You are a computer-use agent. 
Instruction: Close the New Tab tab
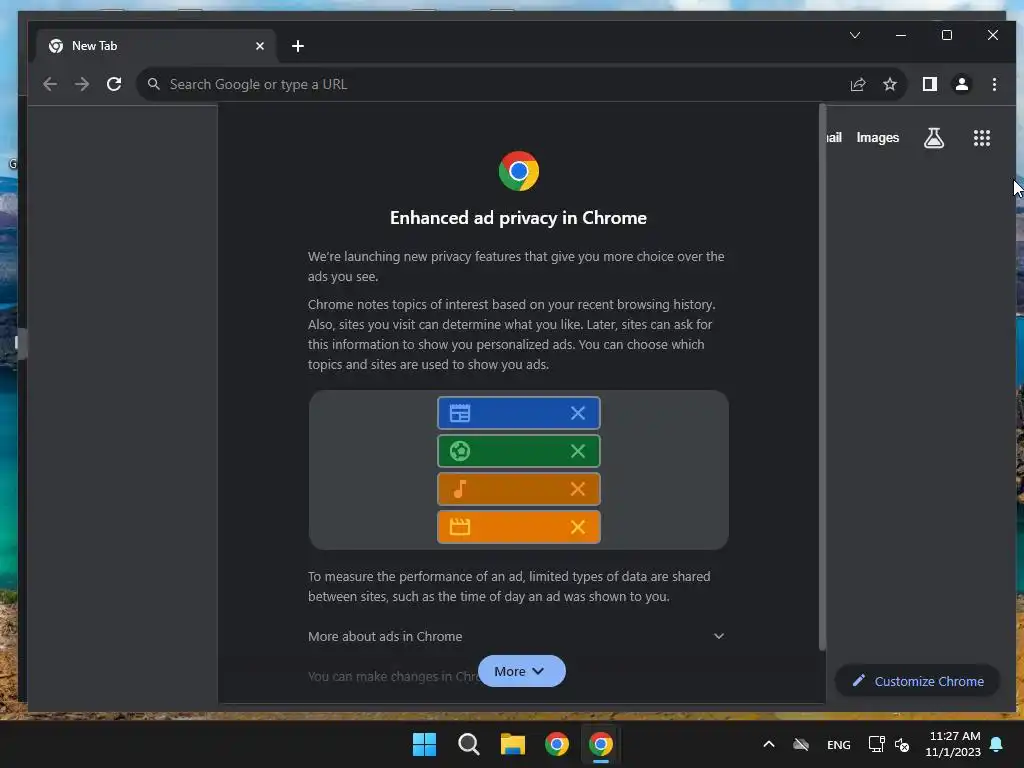[x=260, y=46]
